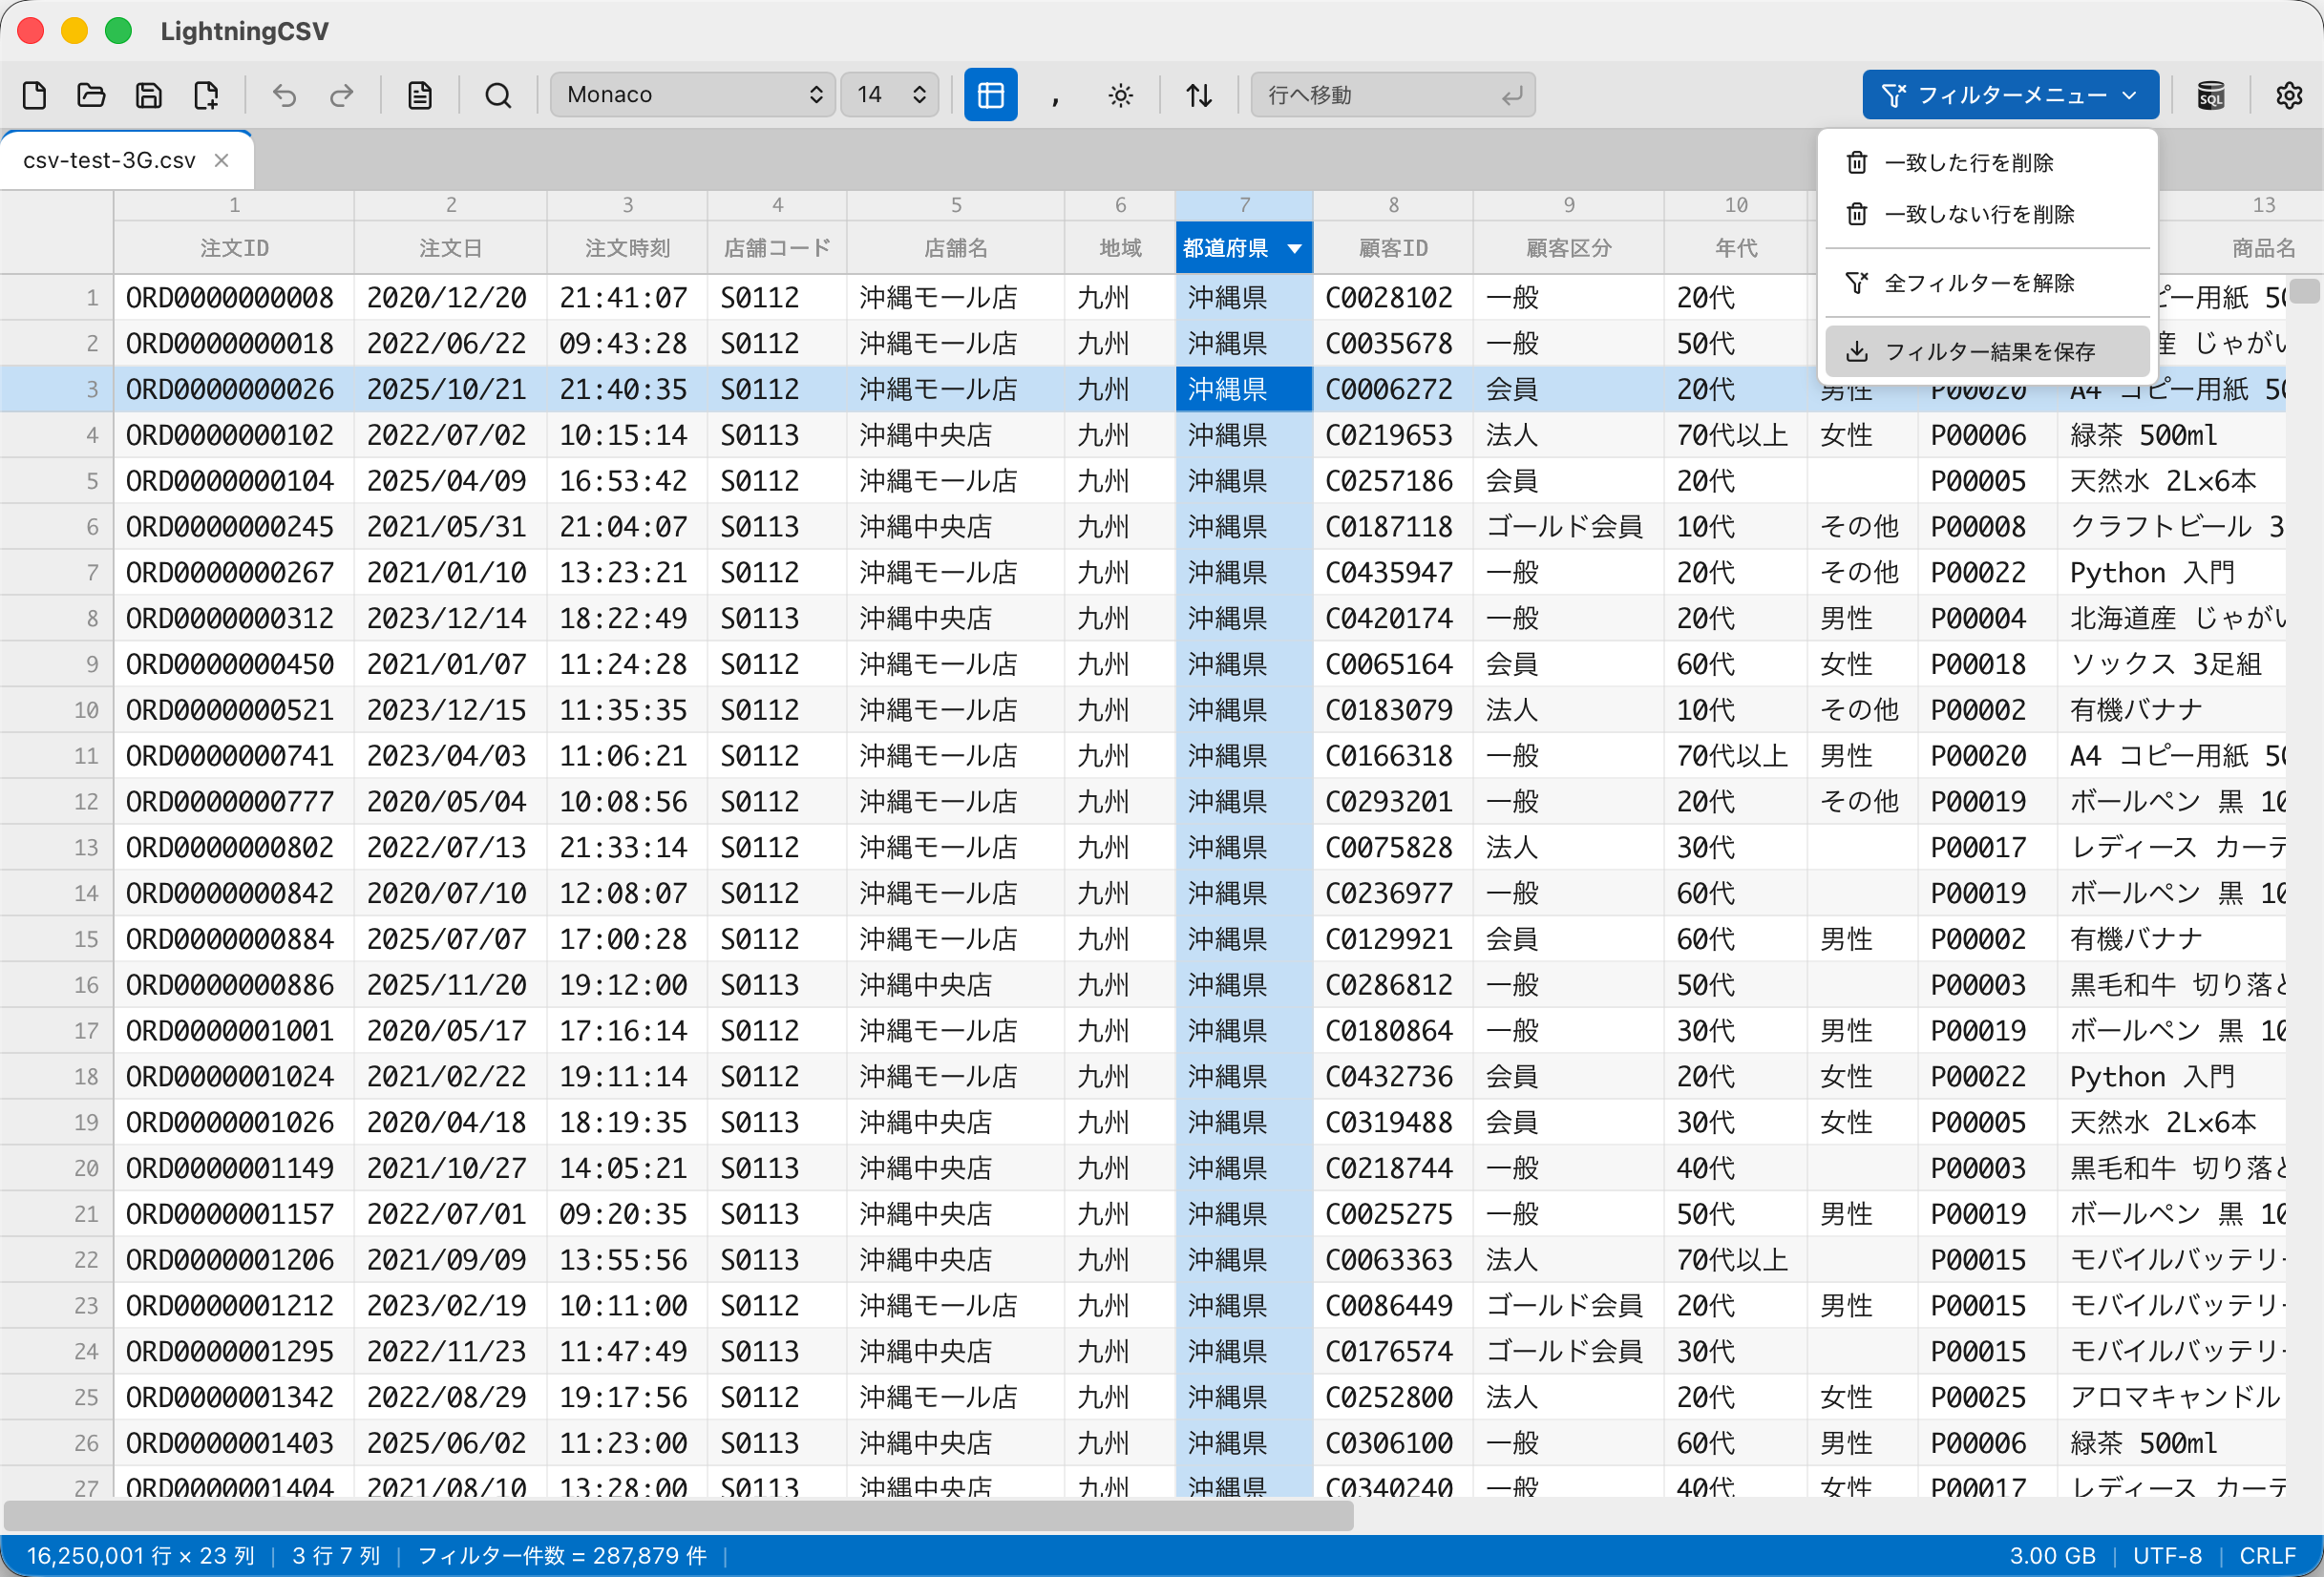Open the Monaco font dropdown
Viewport: 2324px width, 1577px height.
pyautogui.click(x=693, y=95)
